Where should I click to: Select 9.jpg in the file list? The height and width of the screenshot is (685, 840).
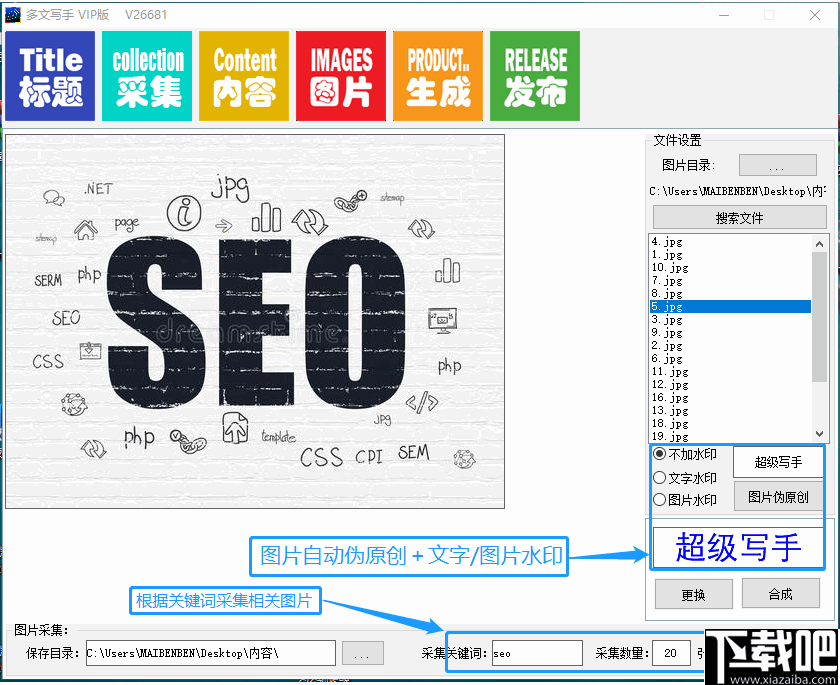click(731, 333)
